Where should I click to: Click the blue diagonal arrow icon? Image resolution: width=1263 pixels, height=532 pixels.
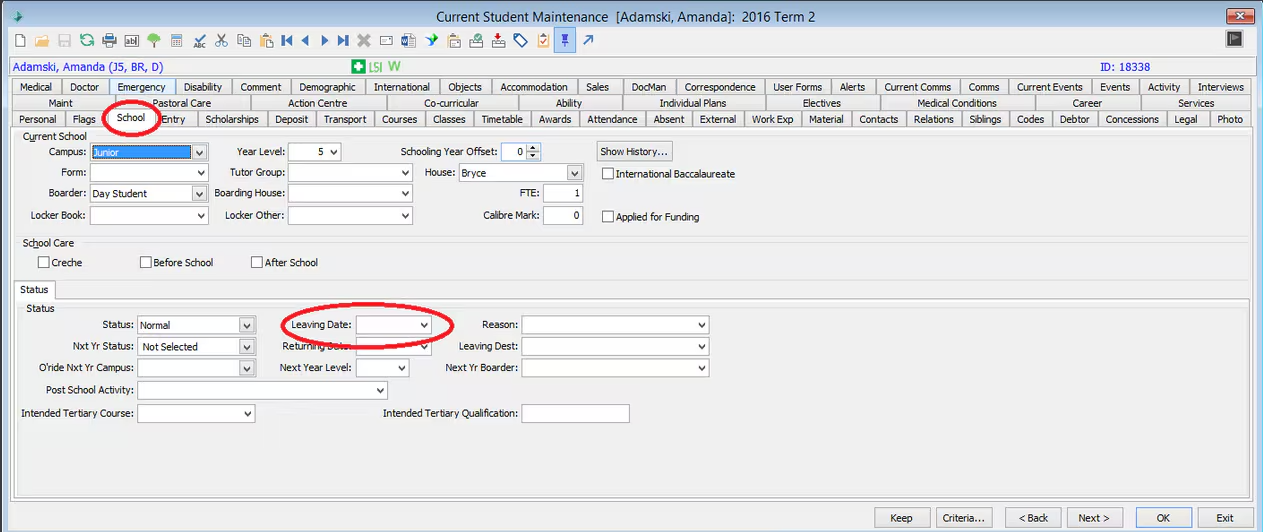pos(588,41)
